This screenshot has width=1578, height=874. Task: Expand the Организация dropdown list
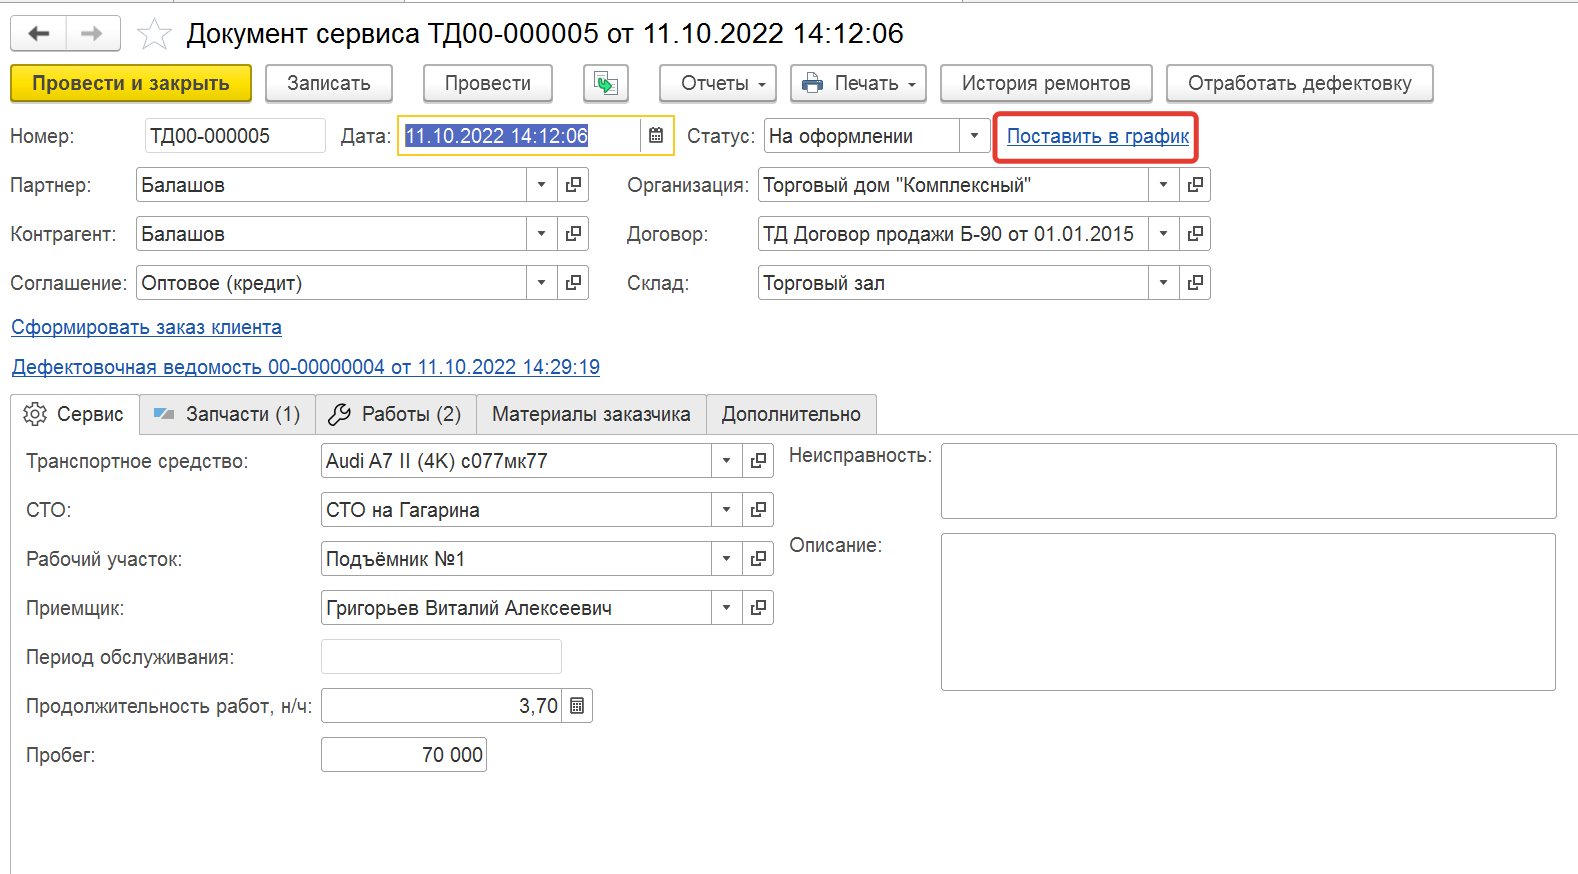[1163, 185]
